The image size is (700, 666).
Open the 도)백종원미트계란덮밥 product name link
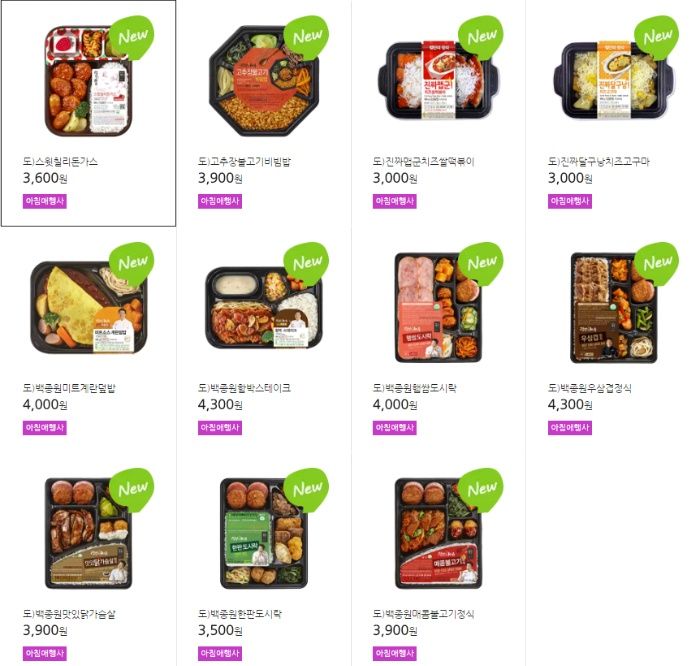(x=69, y=388)
